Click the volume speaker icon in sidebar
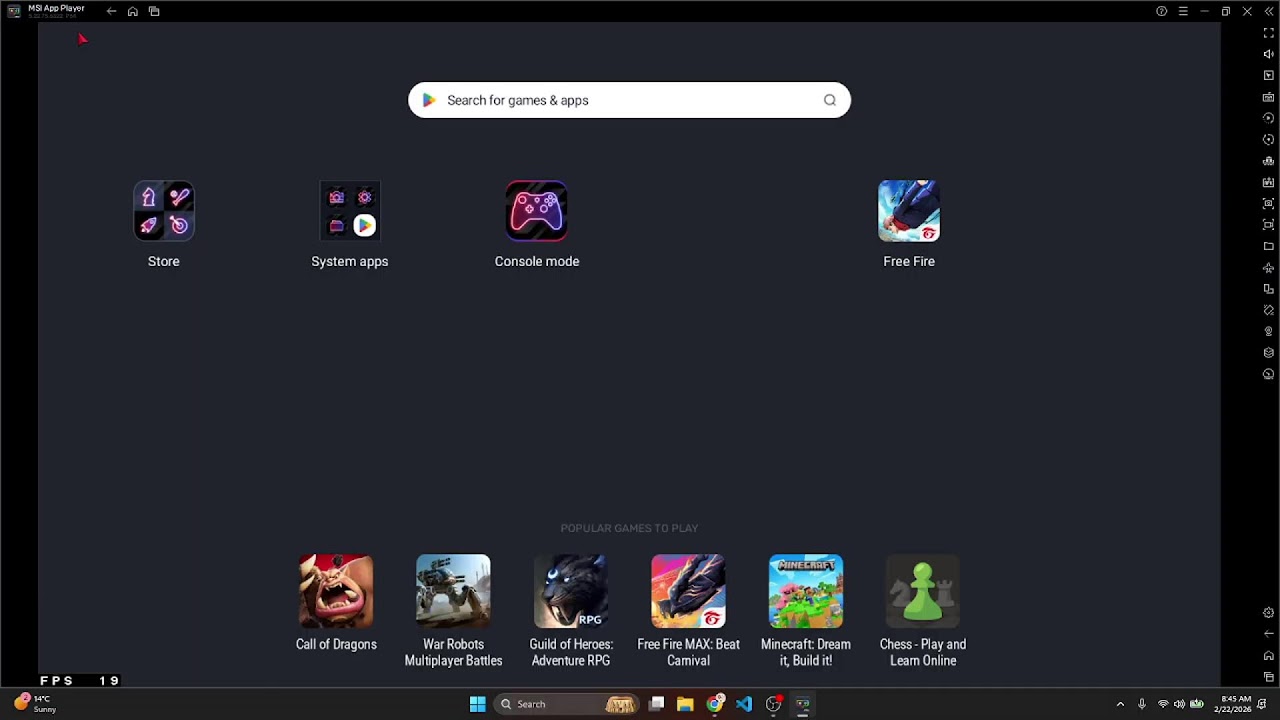Image resolution: width=1280 pixels, height=720 pixels. (x=1269, y=54)
